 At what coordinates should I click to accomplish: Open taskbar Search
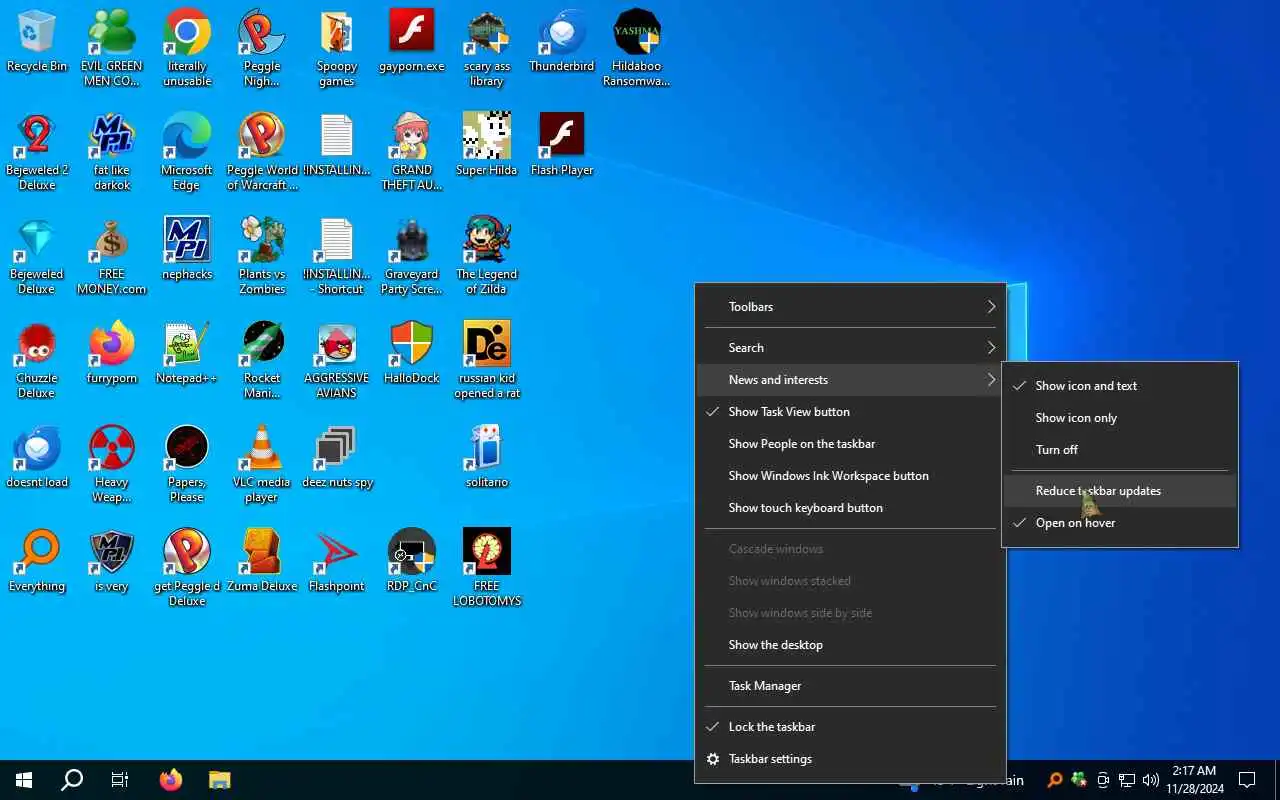[x=72, y=780]
